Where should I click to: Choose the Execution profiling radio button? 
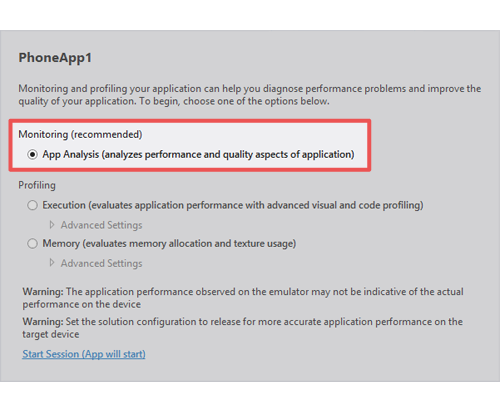[x=32, y=205]
